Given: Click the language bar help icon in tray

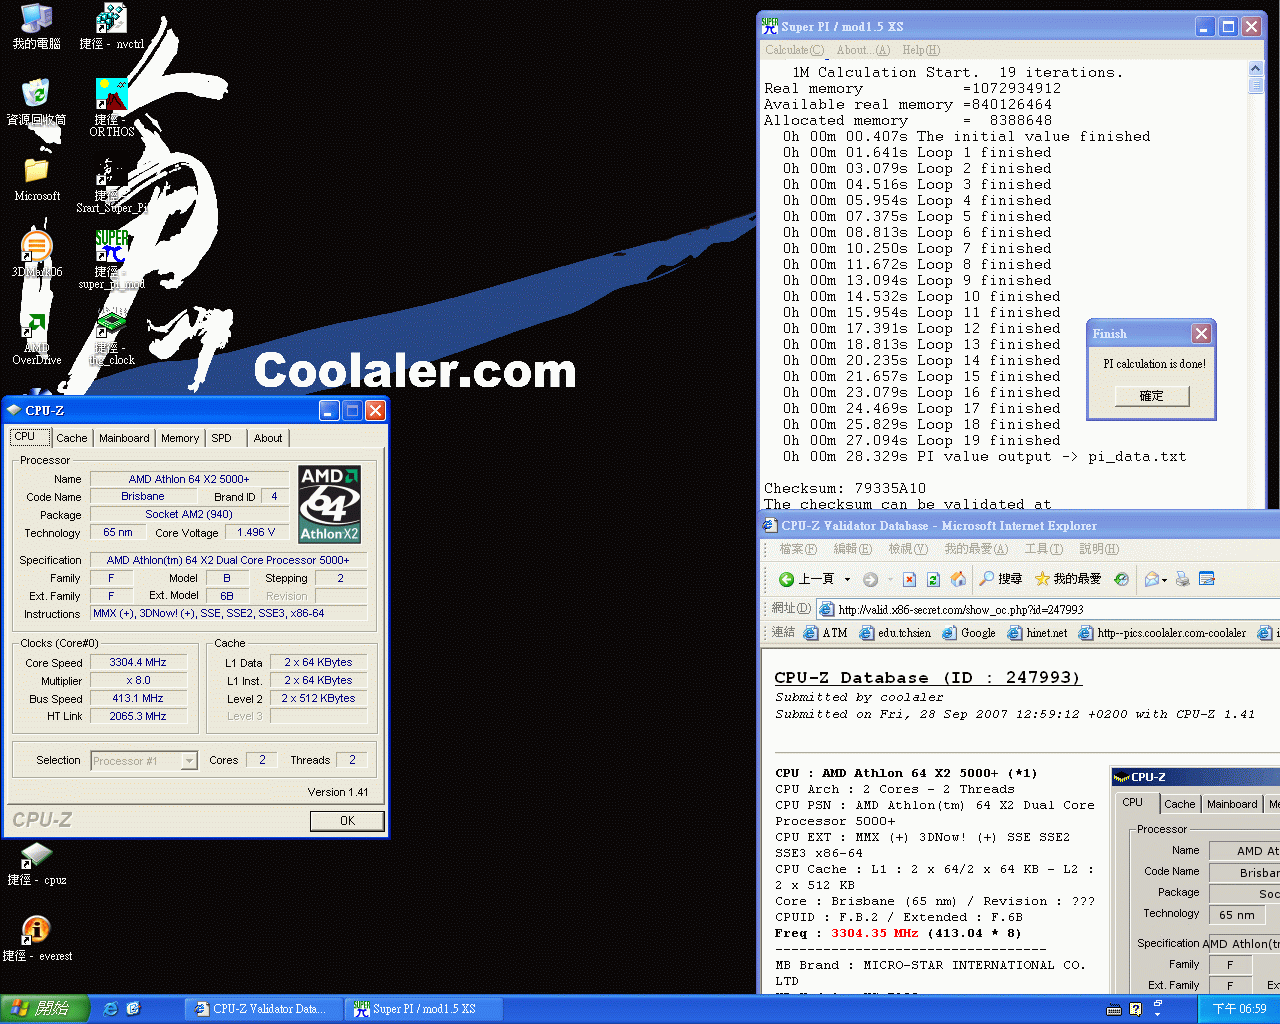Looking at the screenshot, I should [x=1135, y=1009].
